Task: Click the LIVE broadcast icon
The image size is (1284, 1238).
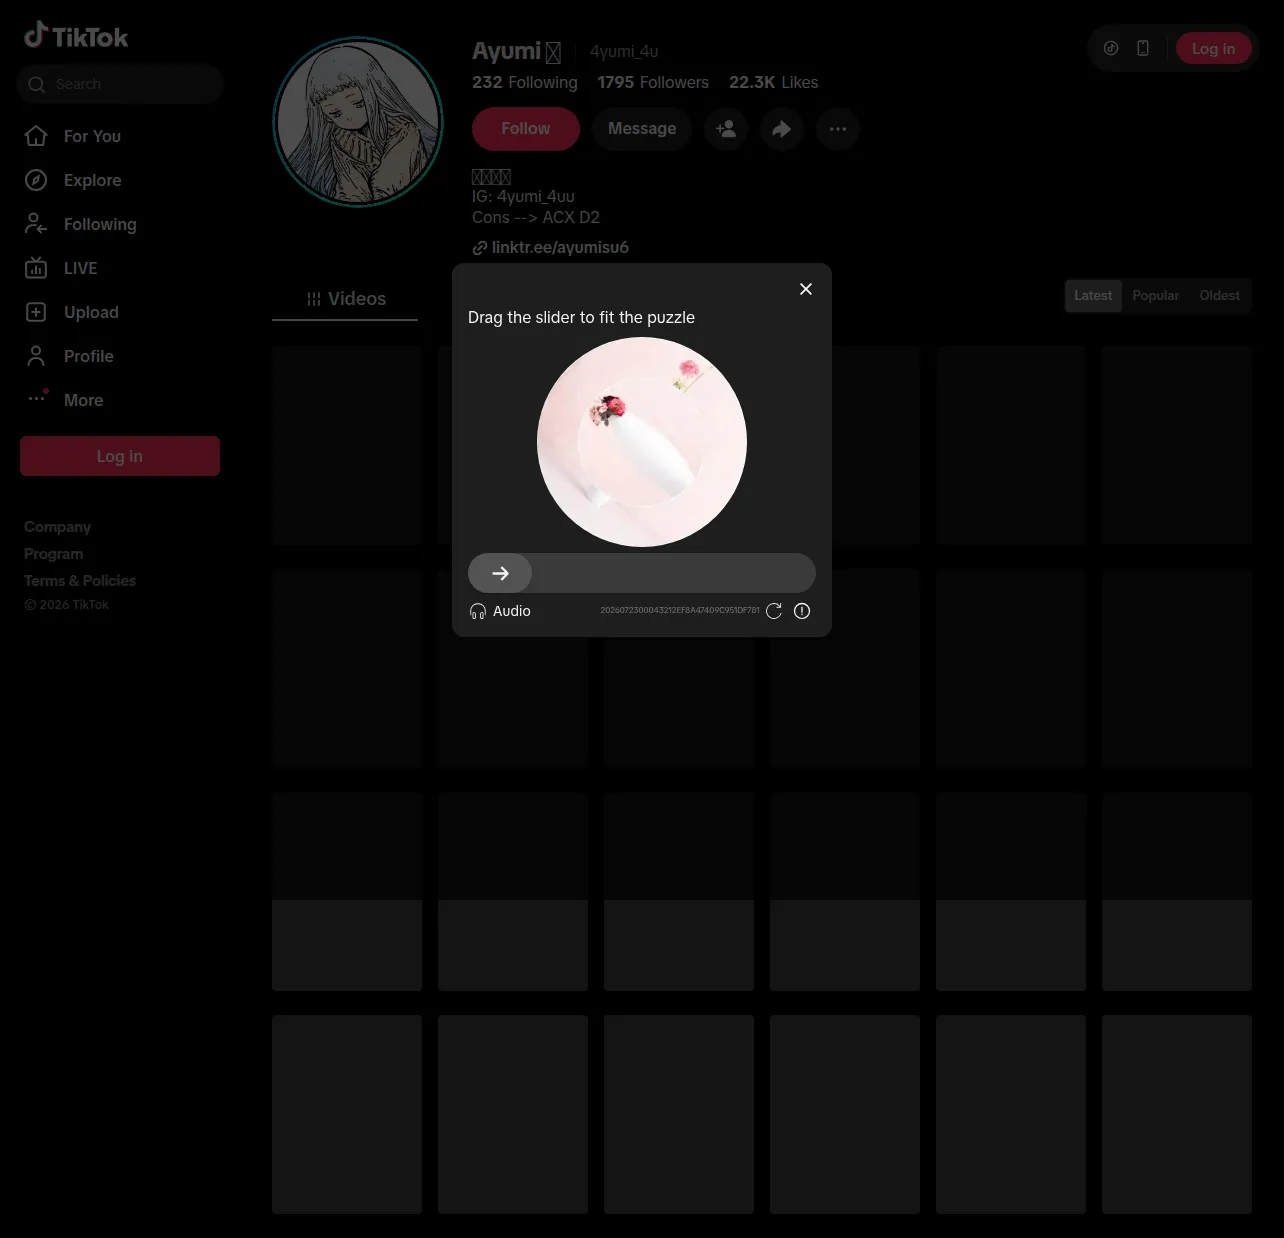Action: 36,268
